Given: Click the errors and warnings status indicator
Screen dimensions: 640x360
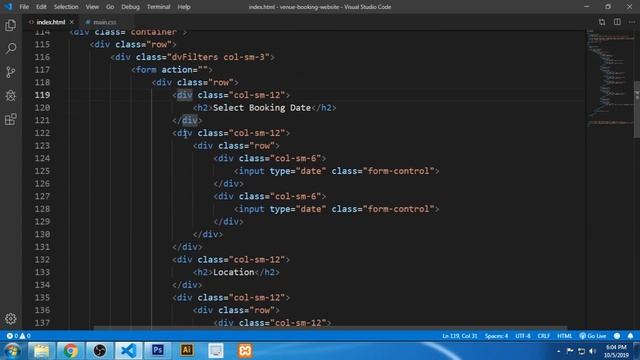Looking at the screenshot, I should coord(18,336).
